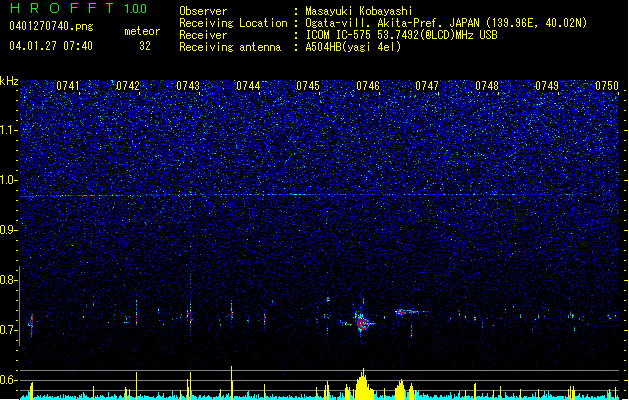Click the 0749 time marker
Image resolution: width=629 pixels, height=400 pixels.
[547, 86]
